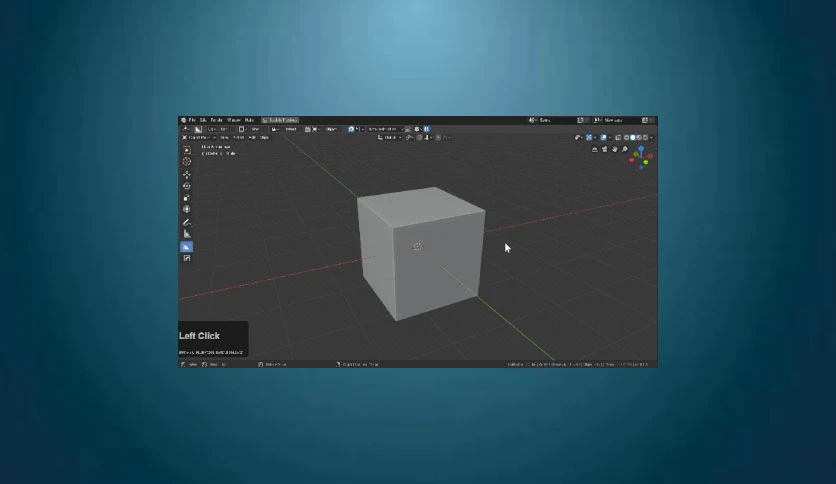Viewport: 836px width, 484px height.
Task: Open transform orientation Global dropdown
Action: pos(389,138)
